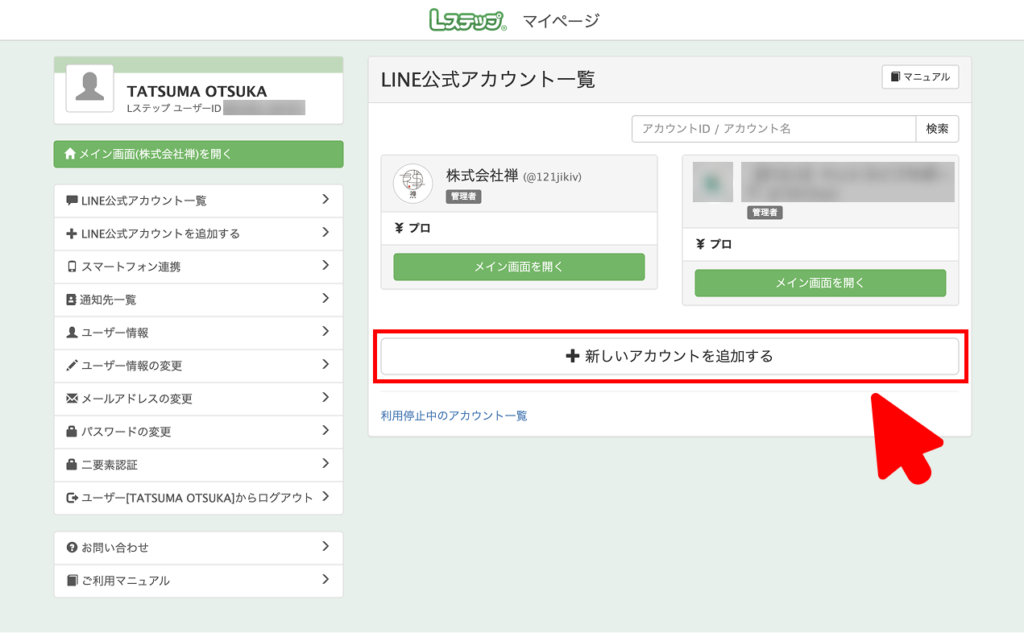Click the smartphone icon beside スマートフォン連携

(71, 267)
